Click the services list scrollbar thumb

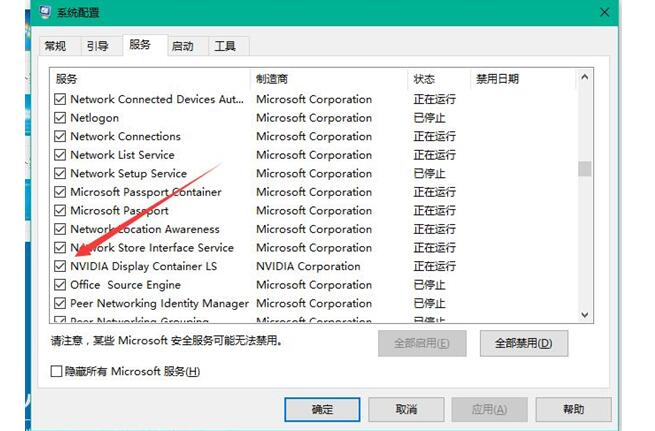point(585,169)
